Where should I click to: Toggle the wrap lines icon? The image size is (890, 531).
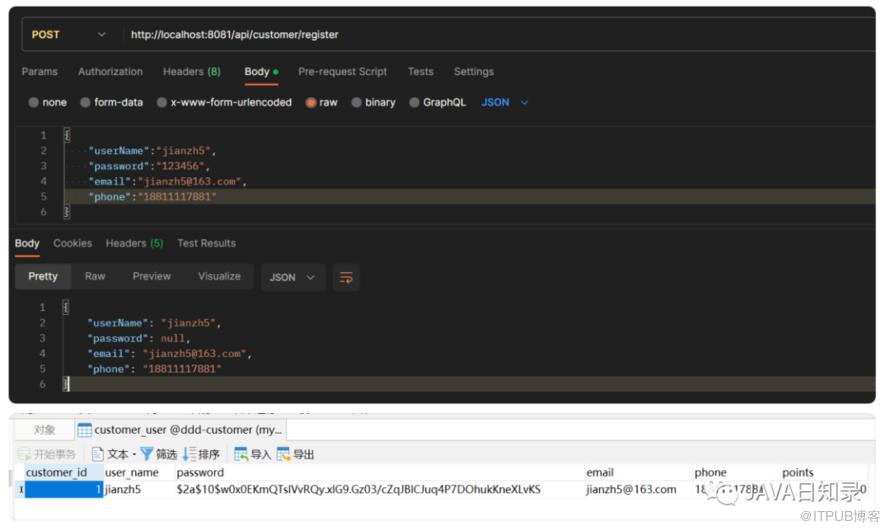(346, 277)
